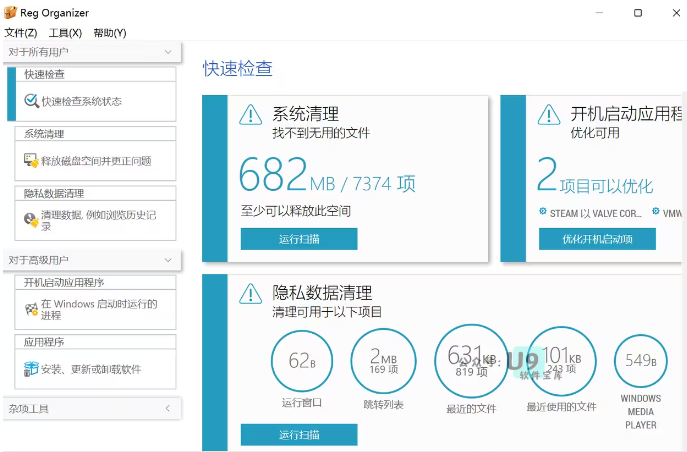Image resolution: width=687 pixels, height=452 pixels.
Task: Collapse the 对于高级用户 section chevron
Action: (x=168, y=260)
